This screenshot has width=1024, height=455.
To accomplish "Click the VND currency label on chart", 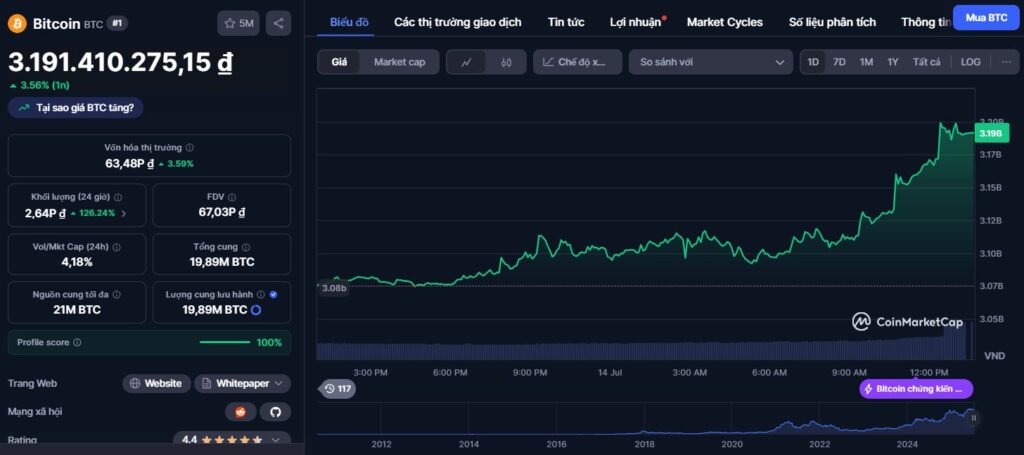I will 994,356.
